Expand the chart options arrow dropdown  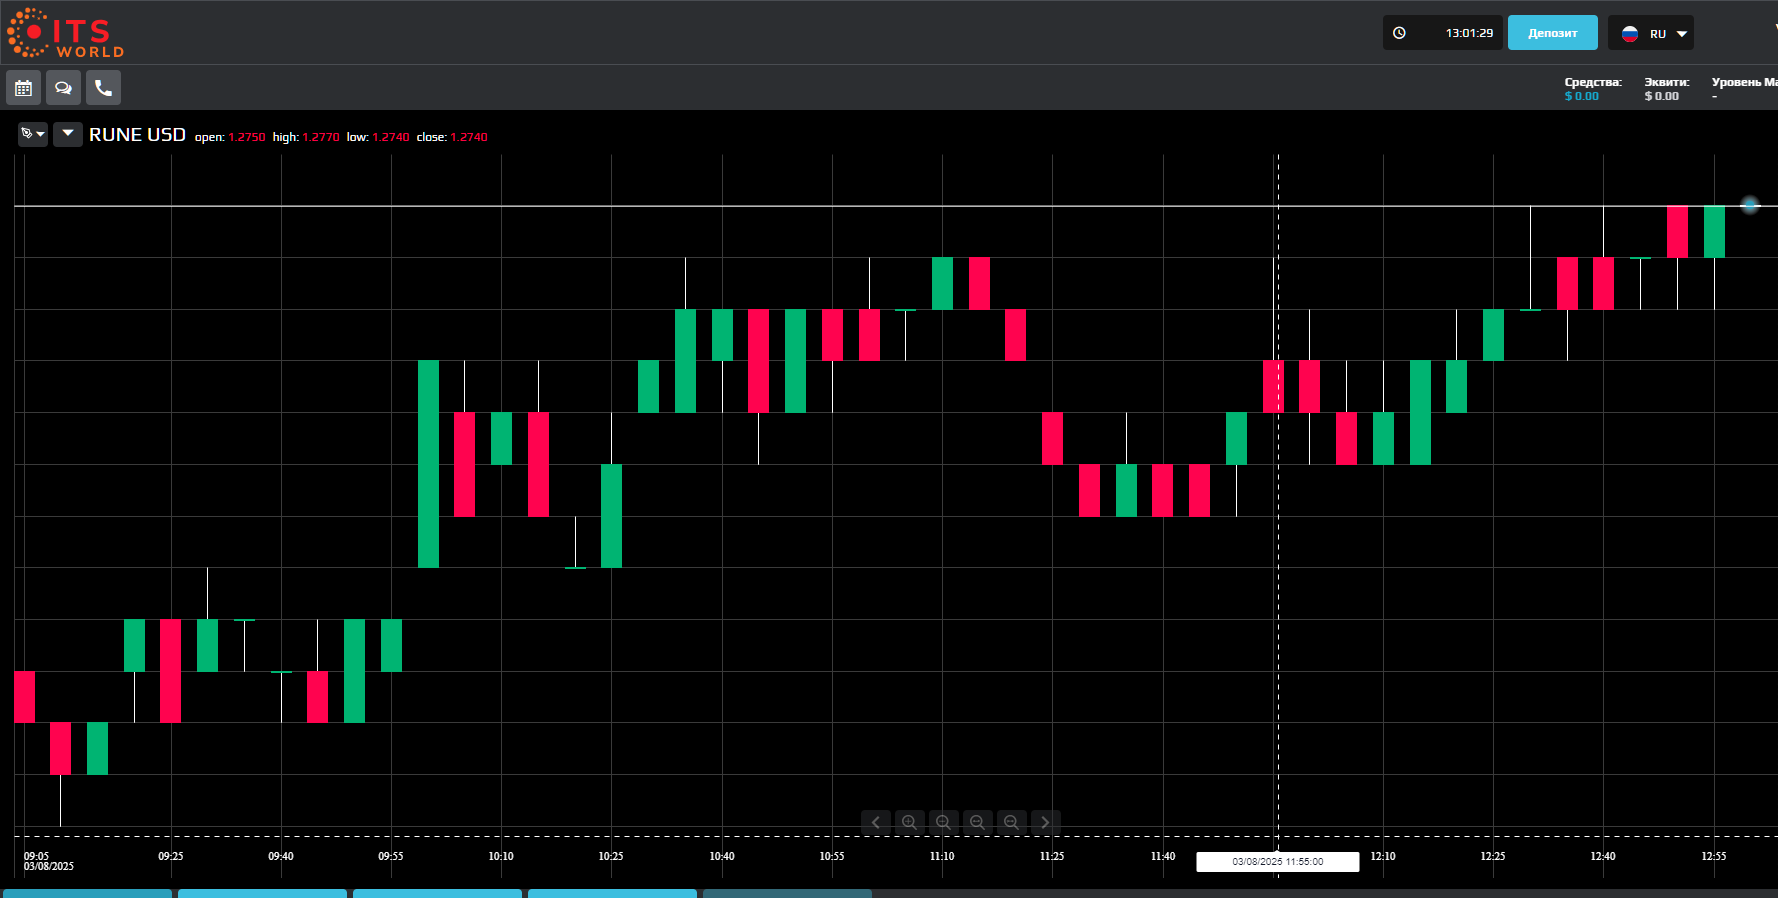pyautogui.click(x=68, y=134)
